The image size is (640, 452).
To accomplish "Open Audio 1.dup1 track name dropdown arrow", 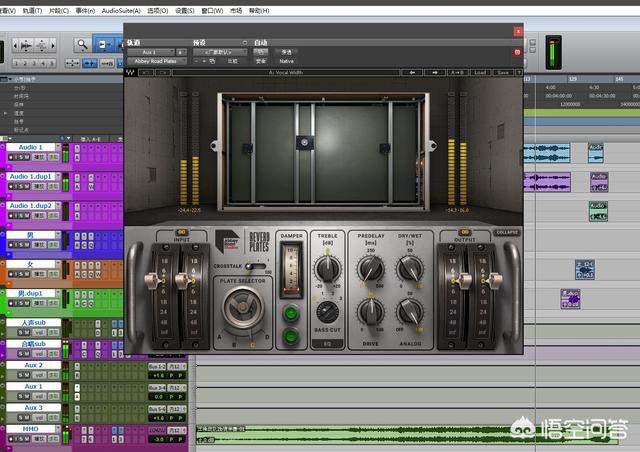I will pos(58,176).
